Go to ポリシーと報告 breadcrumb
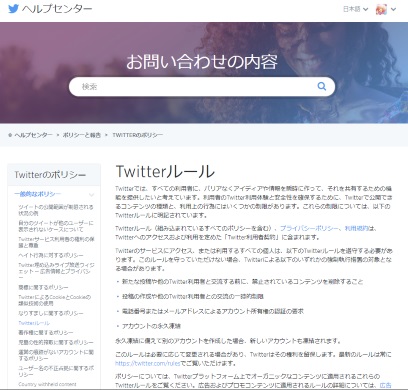The image size is (408, 390). coord(82,135)
